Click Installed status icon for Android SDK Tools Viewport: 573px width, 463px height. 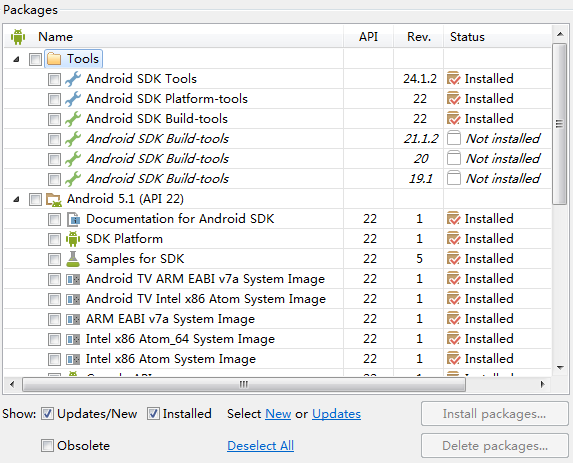point(454,79)
